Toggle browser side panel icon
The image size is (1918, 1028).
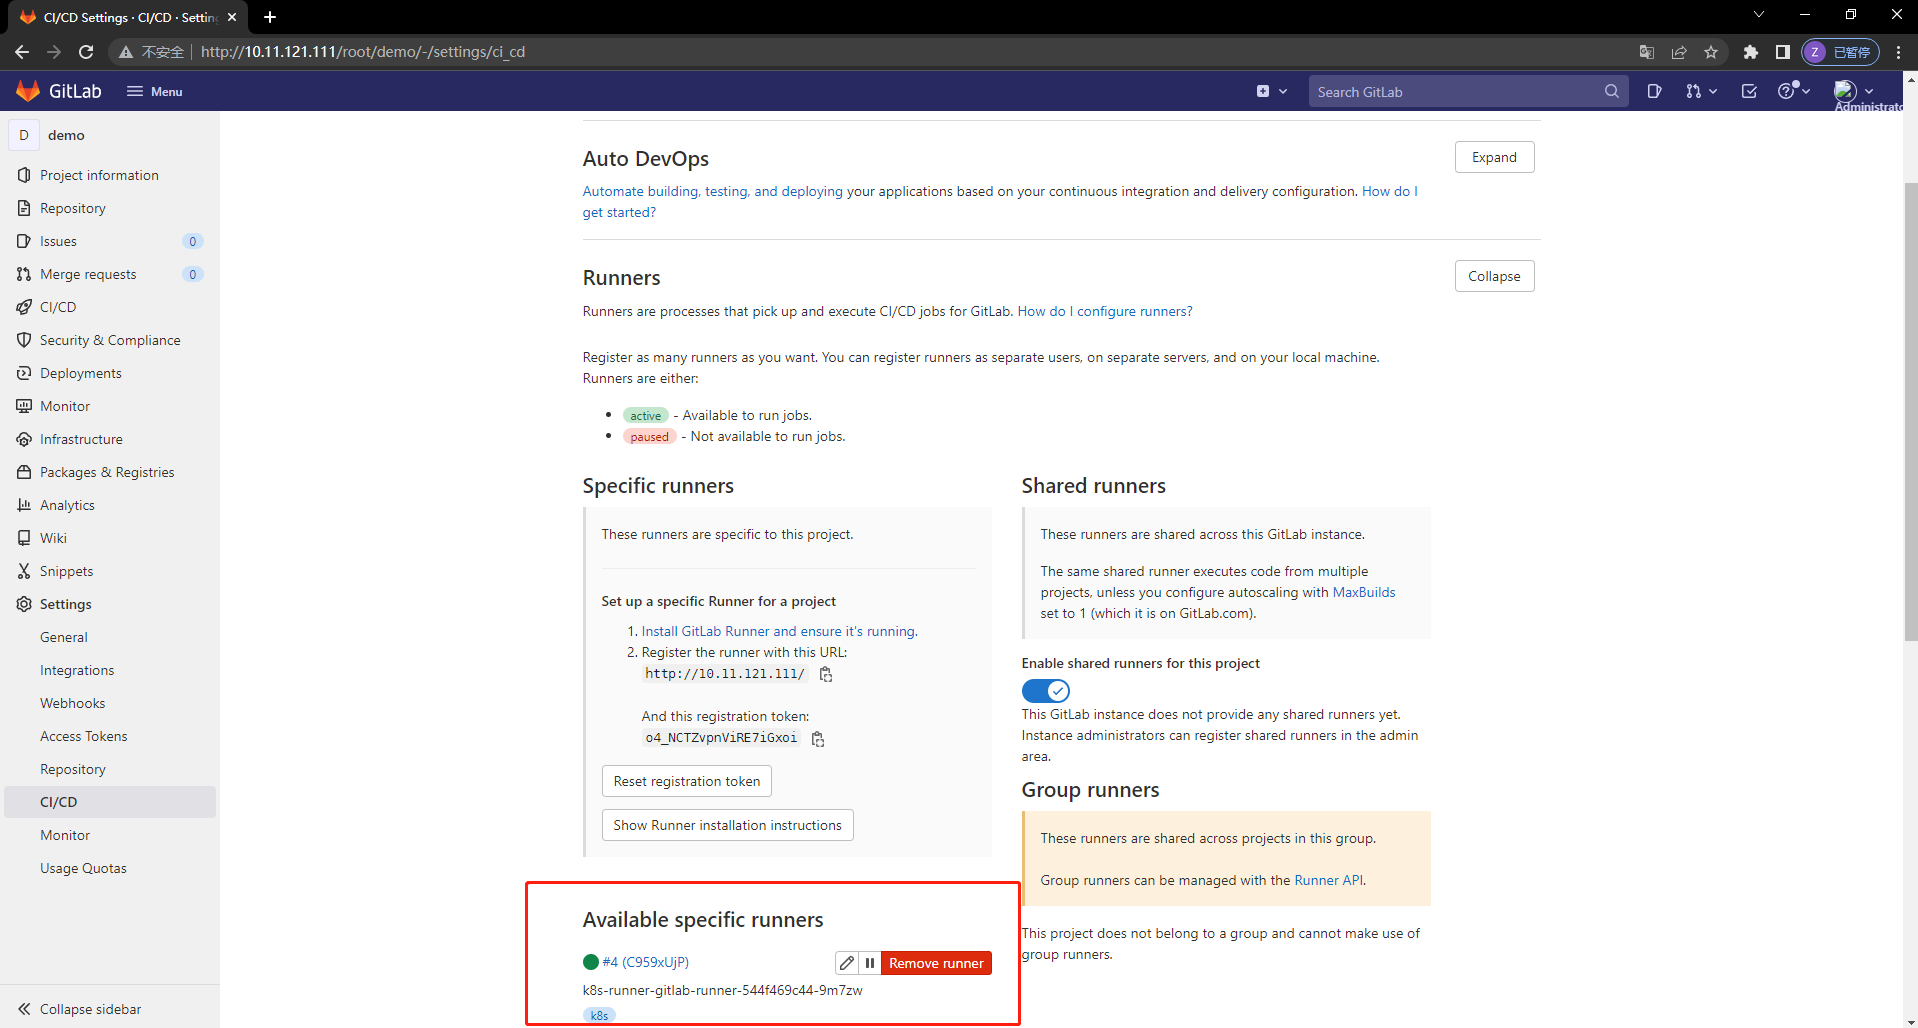pyautogui.click(x=1782, y=52)
